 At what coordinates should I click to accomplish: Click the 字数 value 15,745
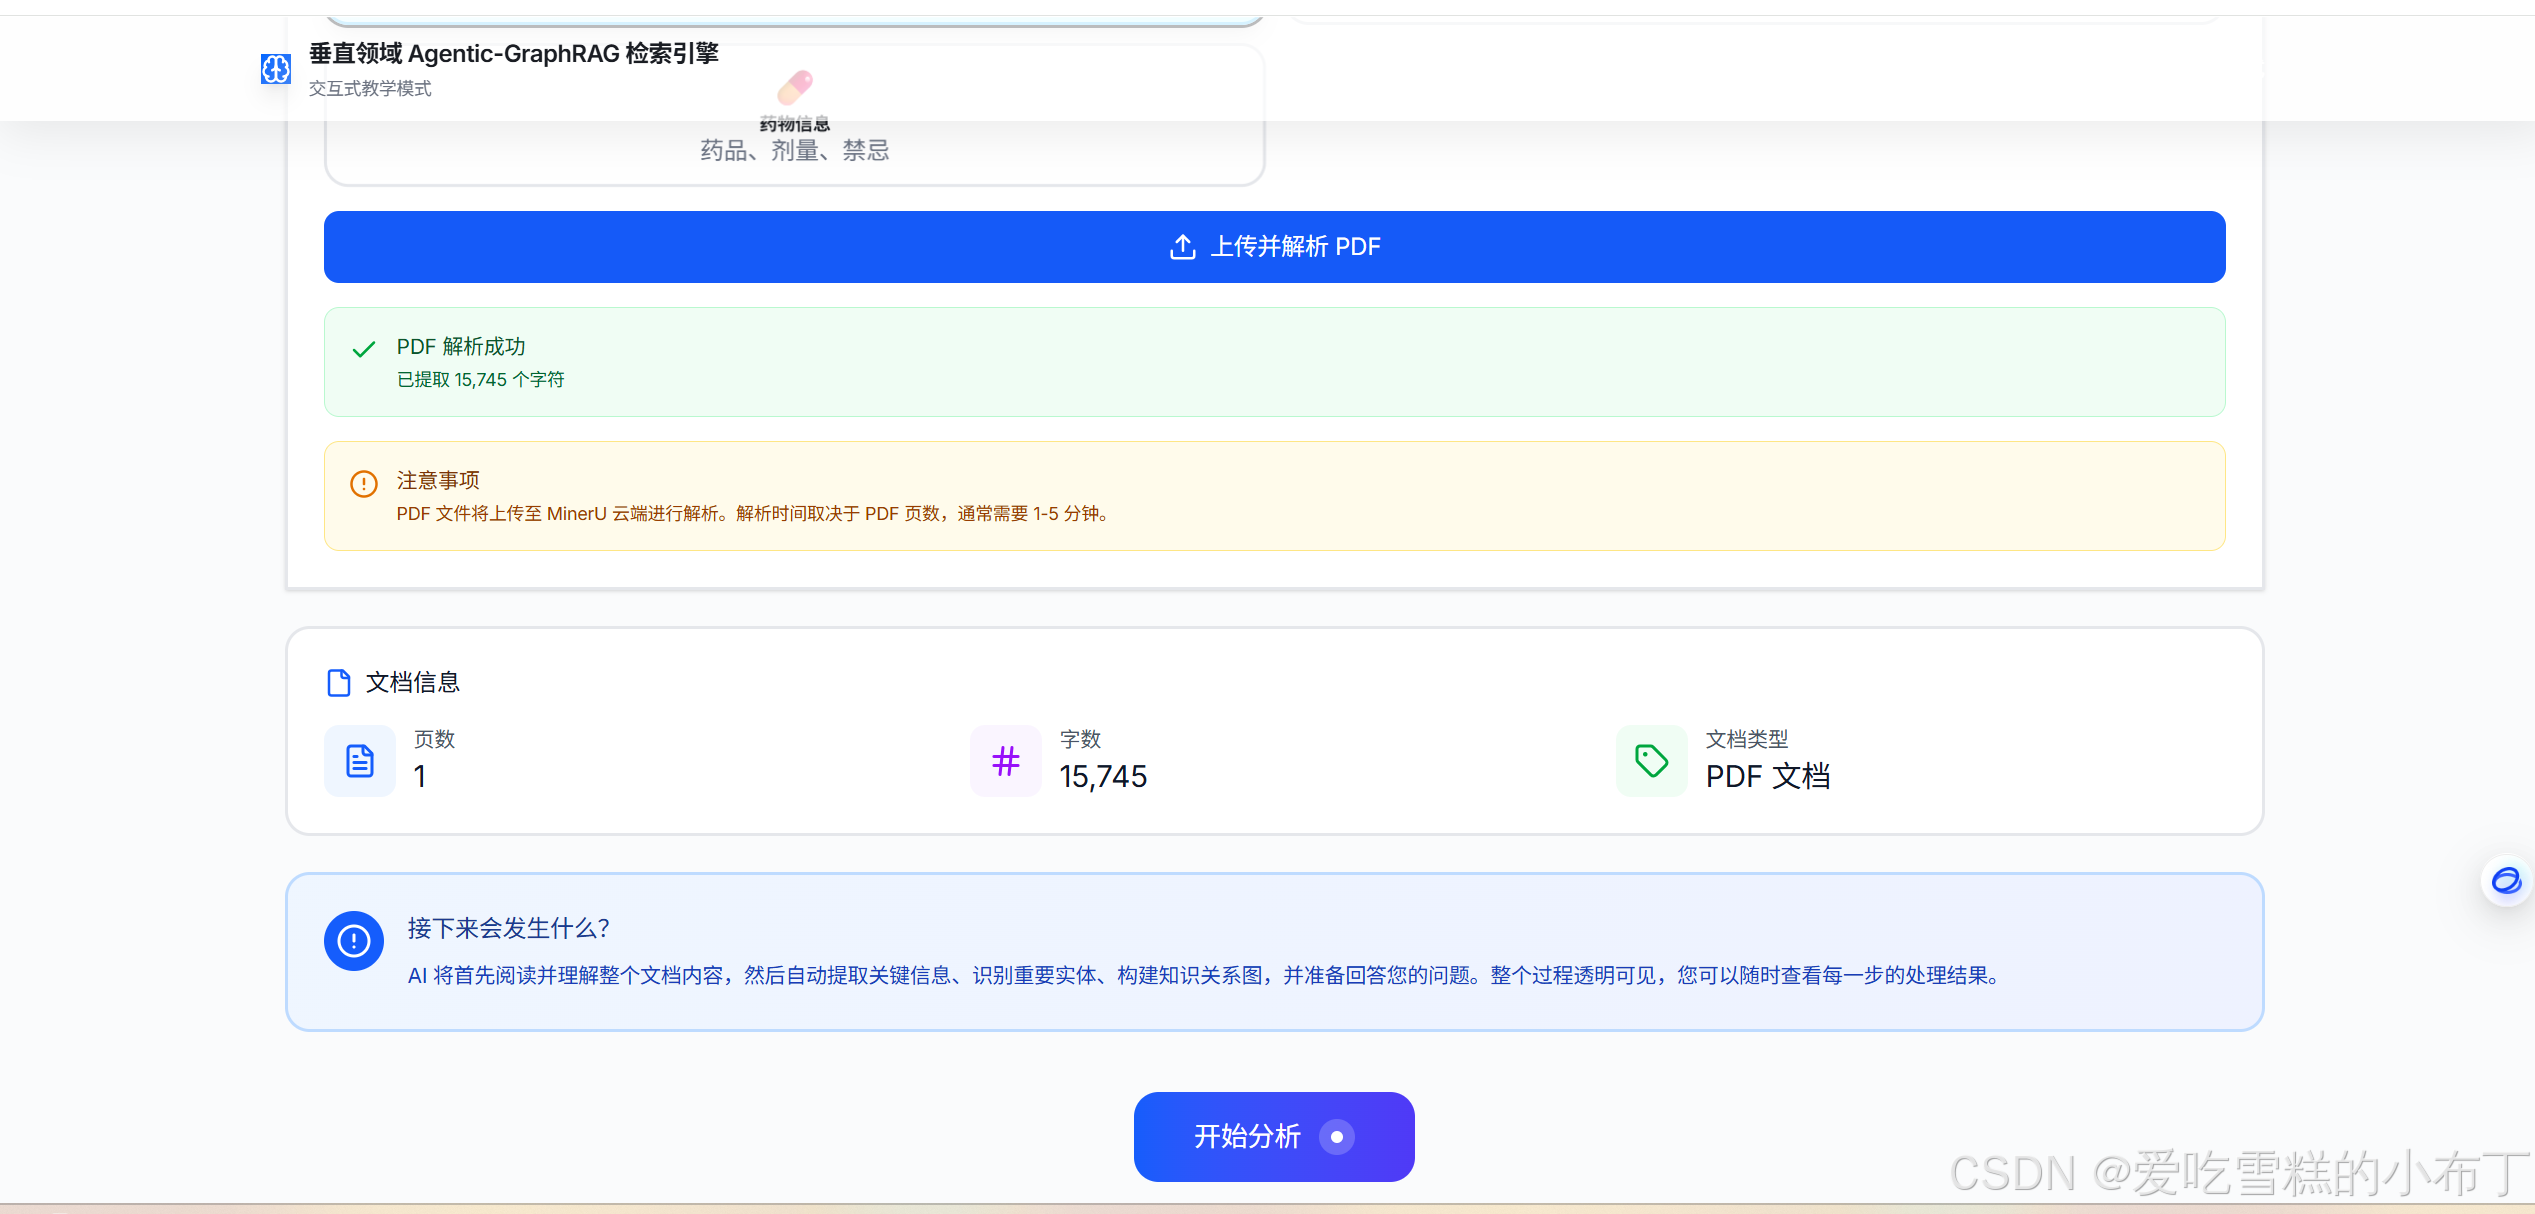pyautogui.click(x=1104, y=777)
